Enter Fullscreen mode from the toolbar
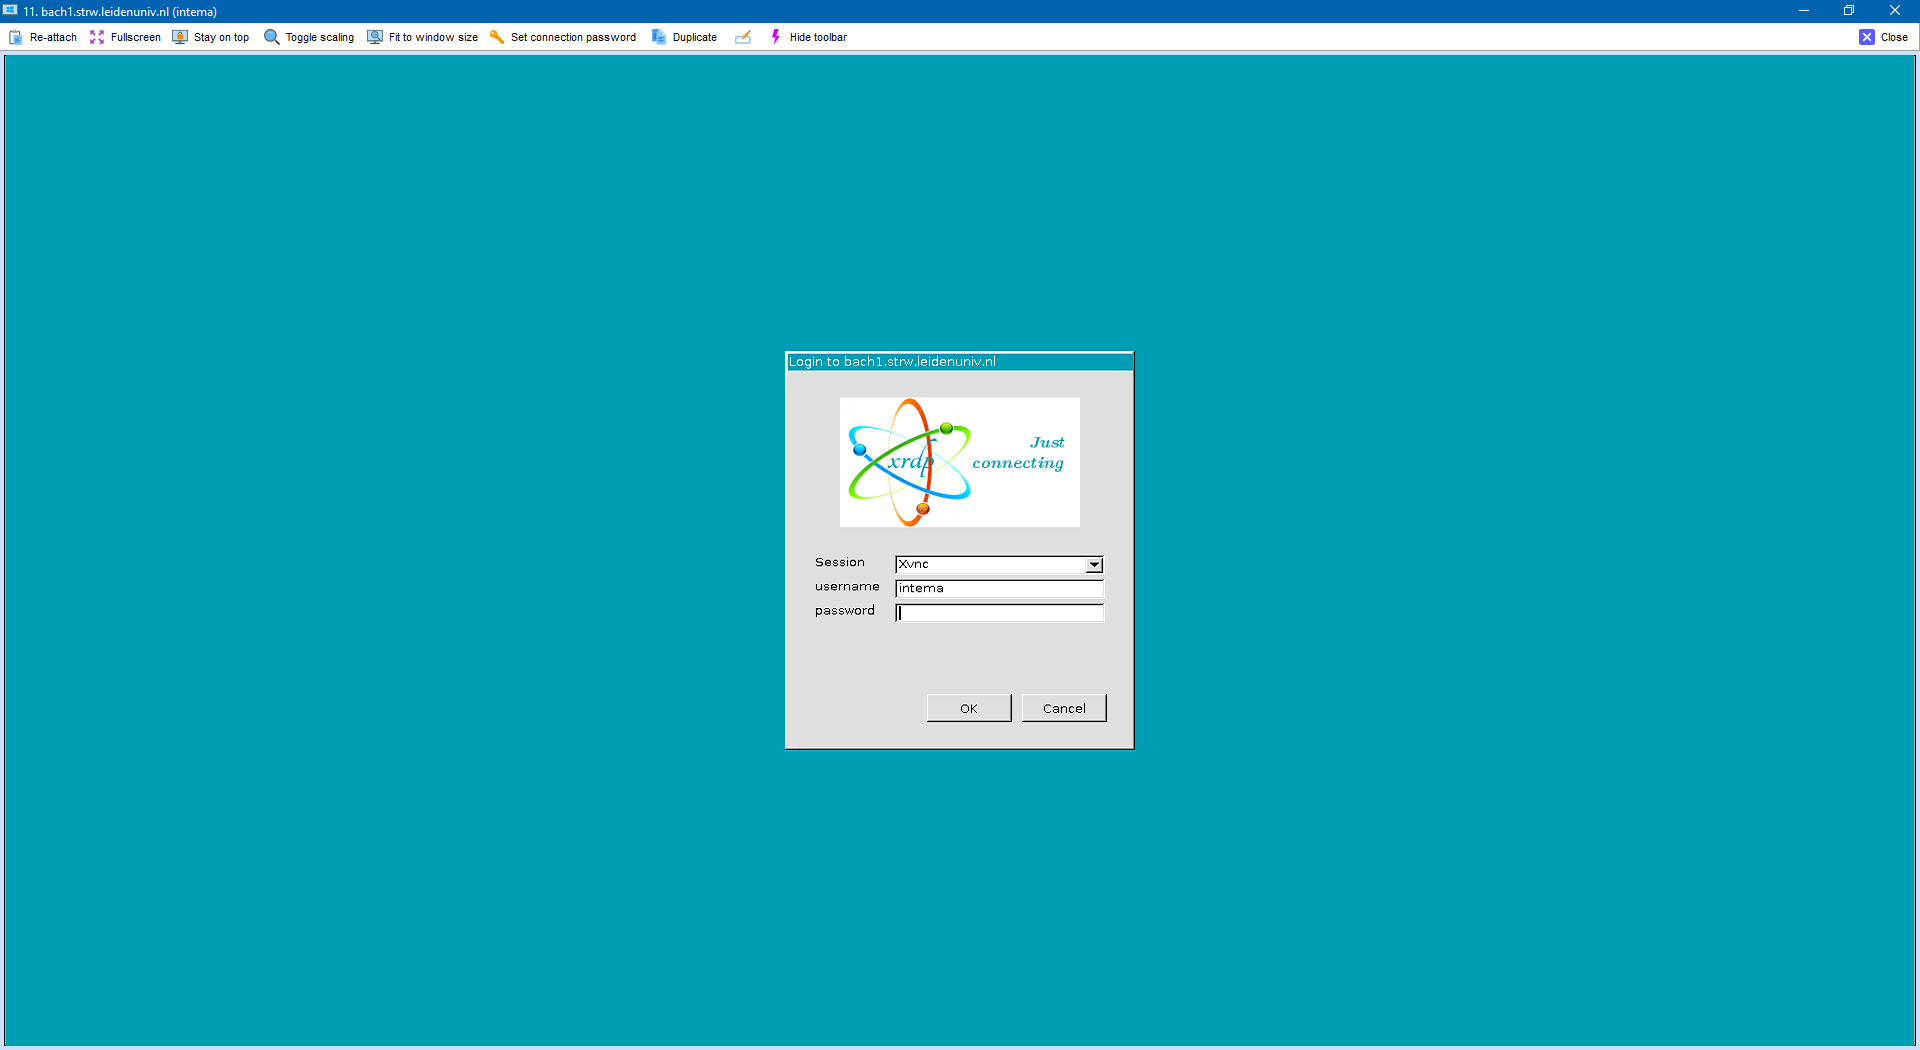1920x1050 pixels. (97, 37)
